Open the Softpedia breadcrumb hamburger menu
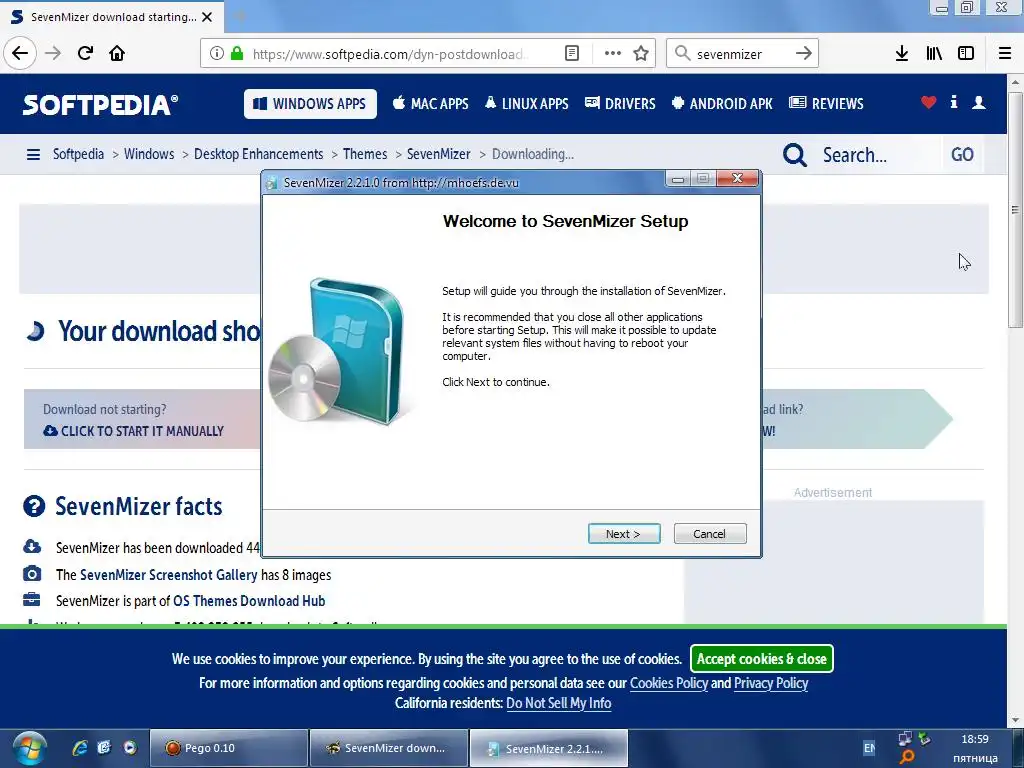 pyautogui.click(x=33, y=155)
